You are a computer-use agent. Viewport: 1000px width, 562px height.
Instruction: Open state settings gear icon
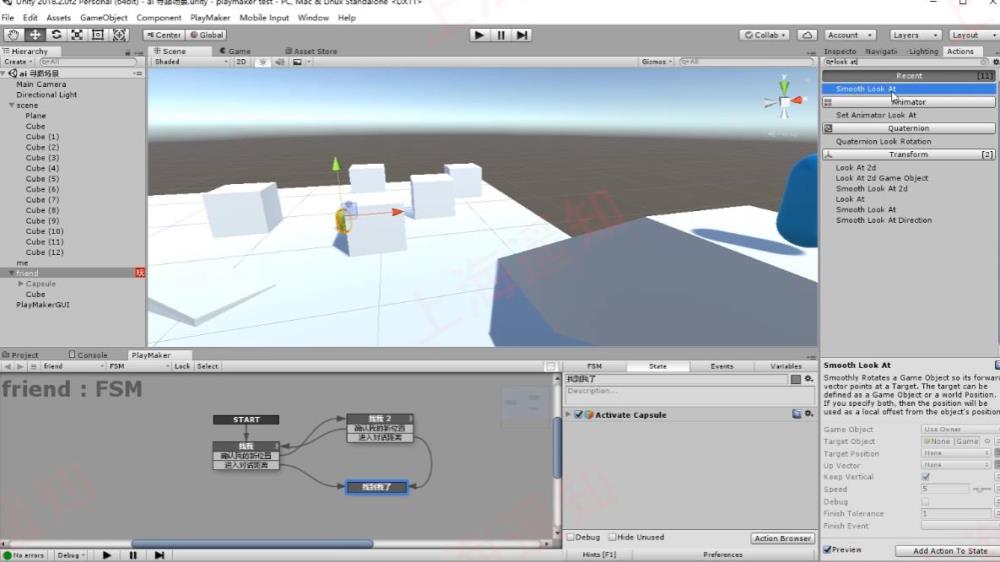[x=809, y=379]
